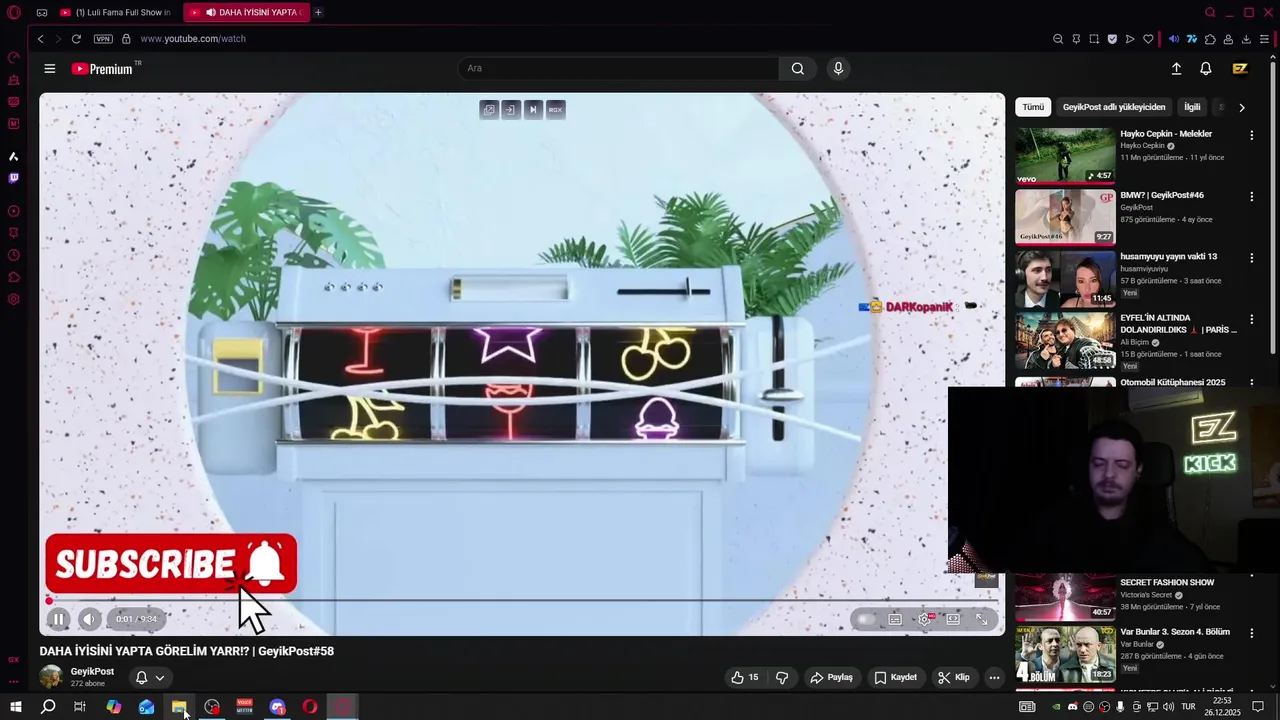
Task: Open Hayko Cepkin - Melekler thumbnail
Action: 1065,155
